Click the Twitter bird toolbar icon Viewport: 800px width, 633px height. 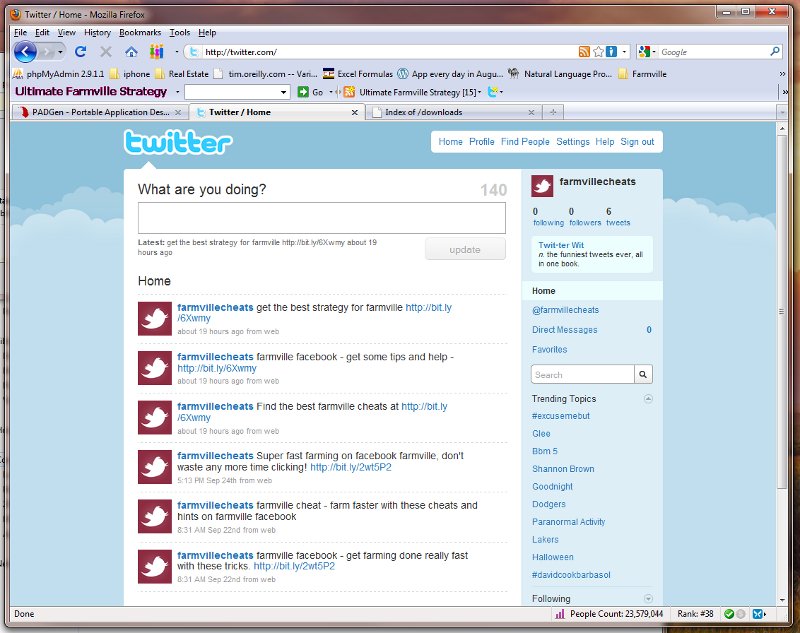pos(493,92)
